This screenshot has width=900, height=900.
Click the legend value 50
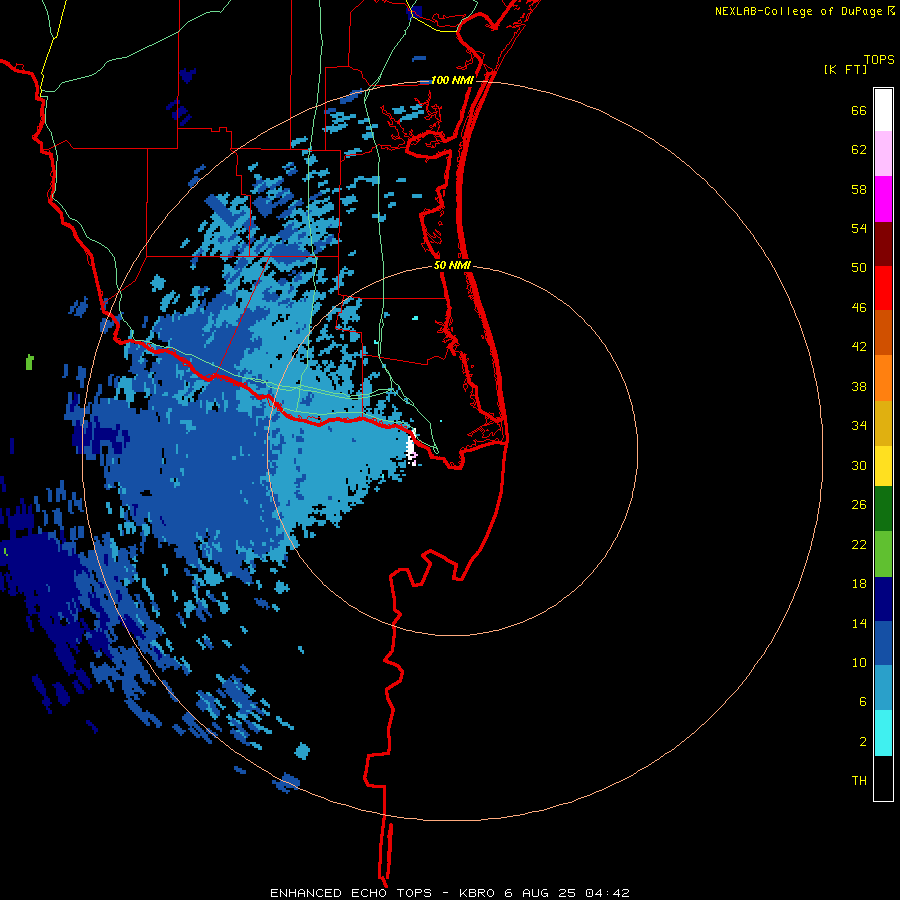tap(859, 268)
